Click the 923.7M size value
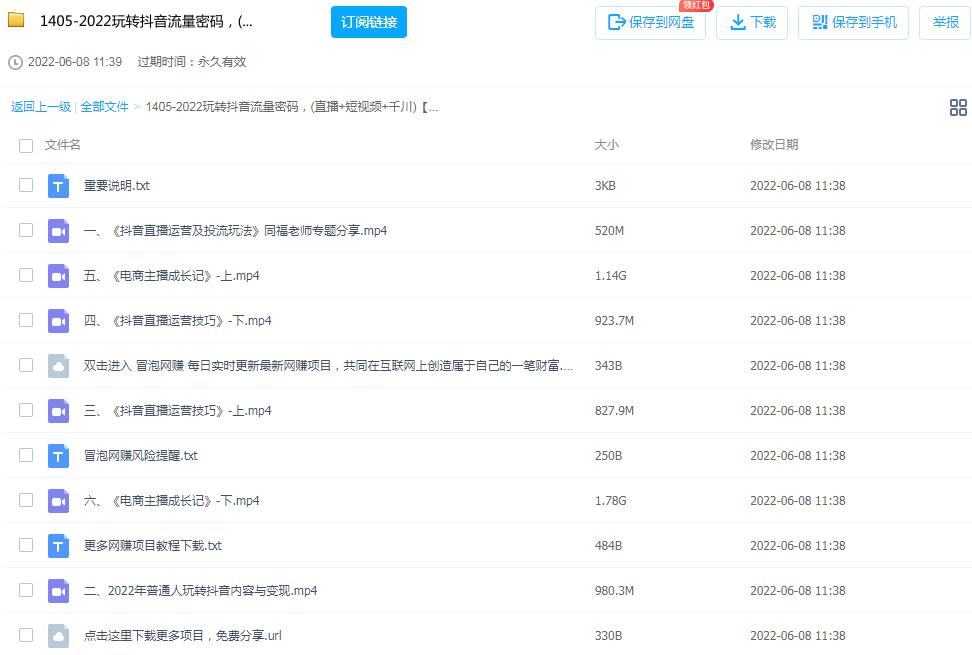This screenshot has height=655, width=972. pos(614,321)
